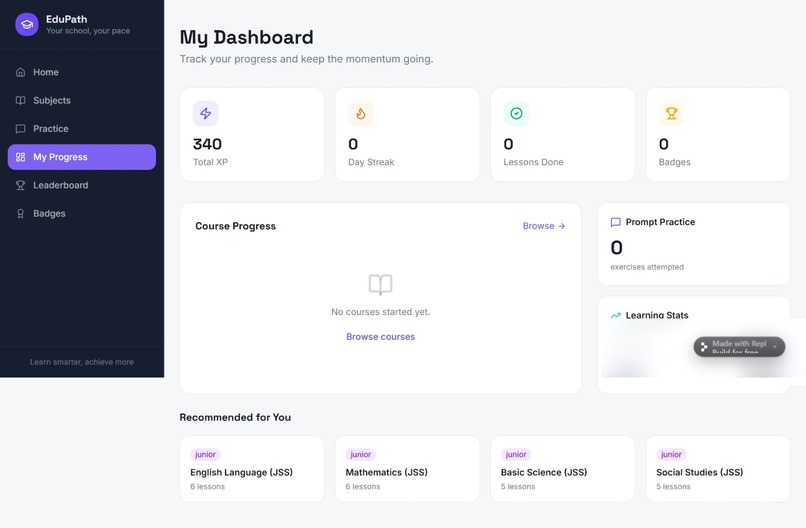Click the Badges trophy icon on stat card
The height and width of the screenshot is (528, 806).
coord(671,113)
